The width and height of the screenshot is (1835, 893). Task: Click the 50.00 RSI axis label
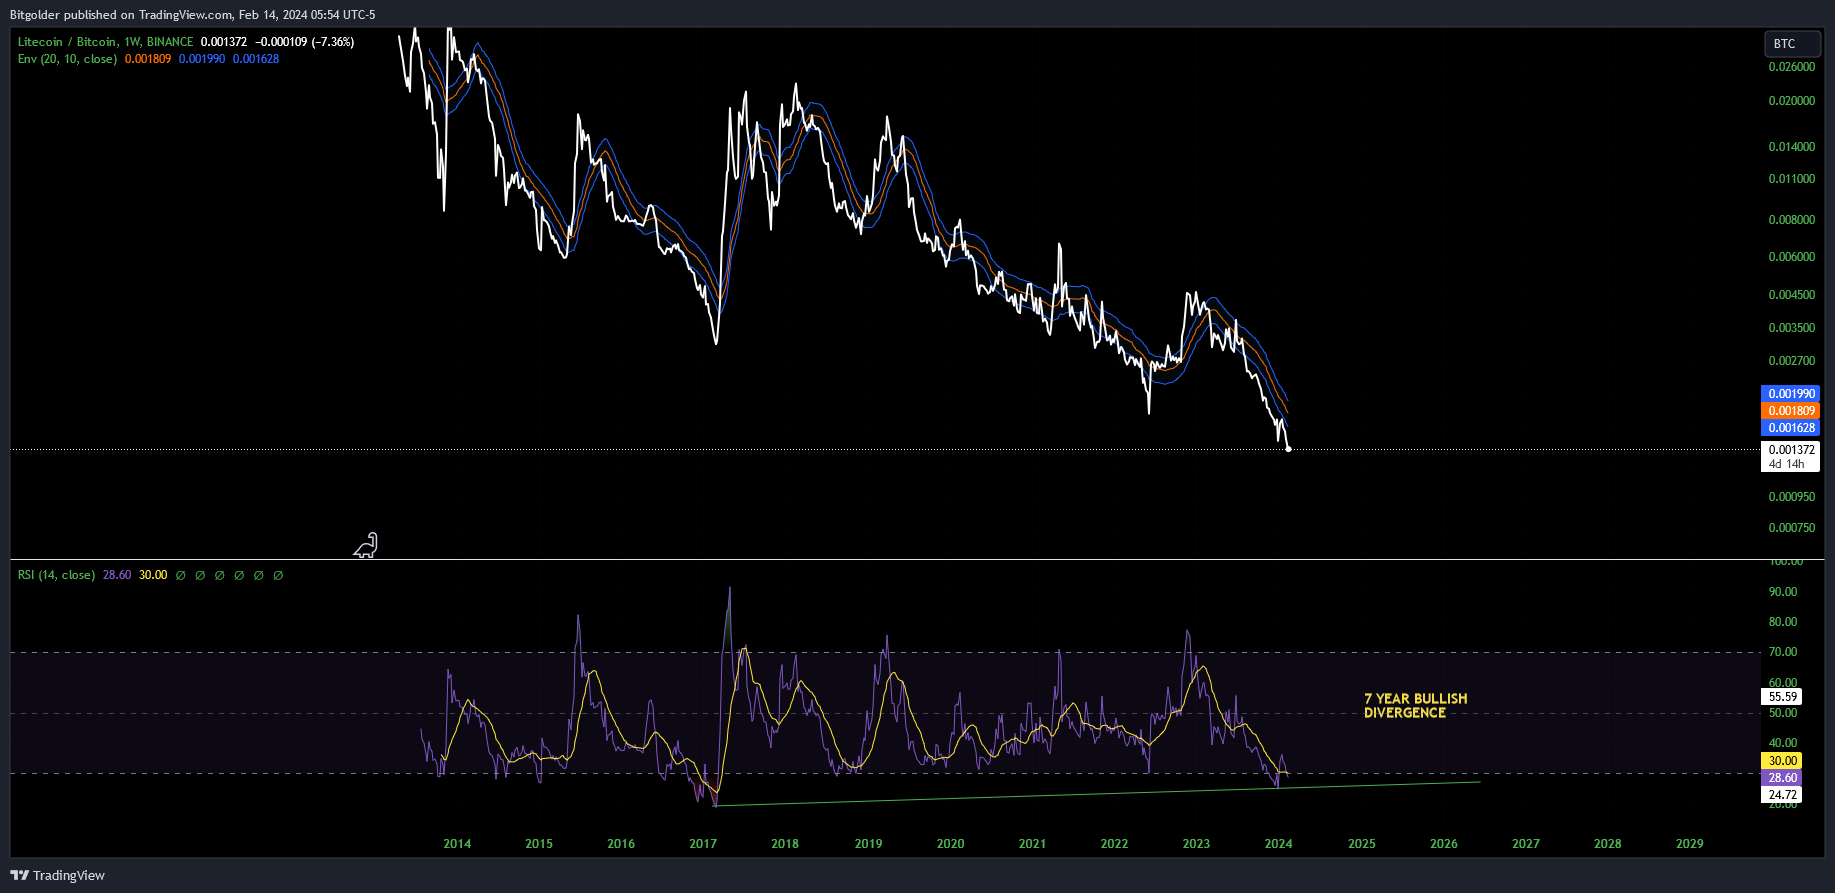click(x=1783, y=713)
